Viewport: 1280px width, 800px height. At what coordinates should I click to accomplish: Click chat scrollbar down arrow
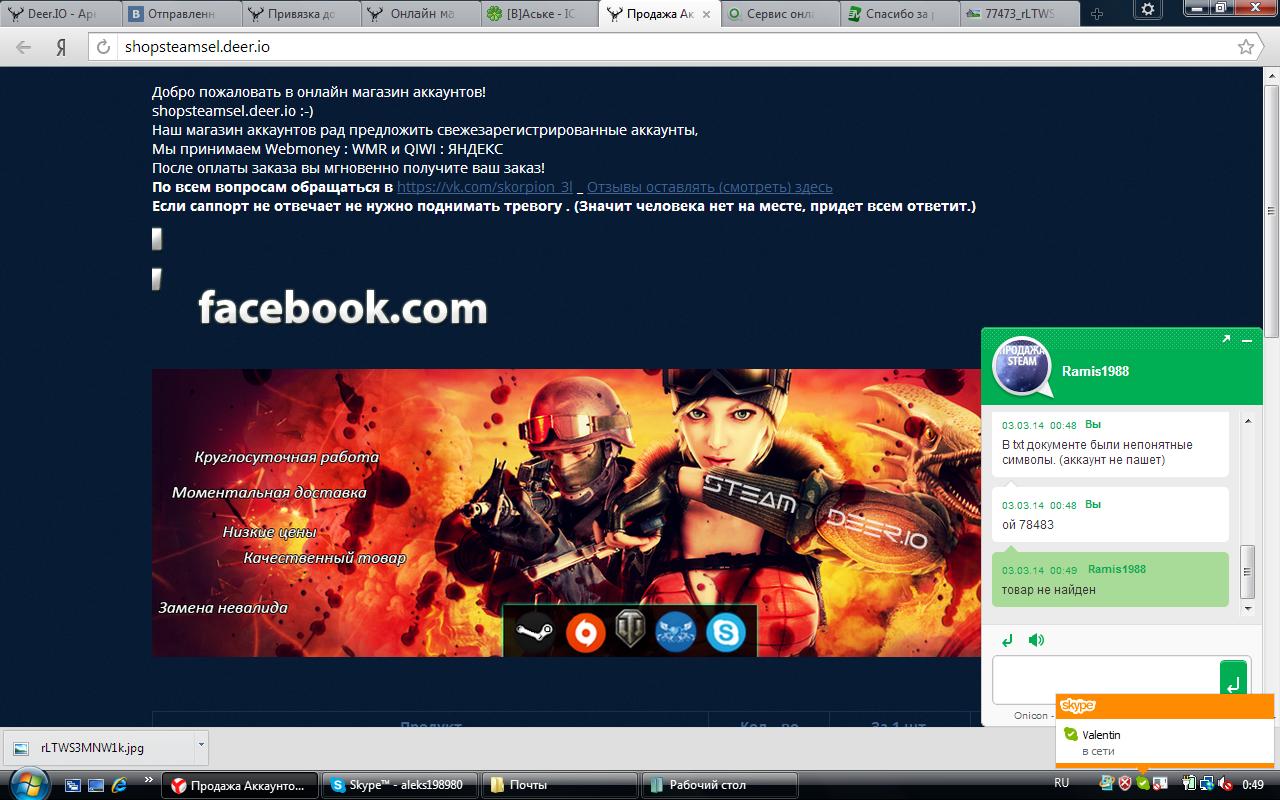point(1248,608)
